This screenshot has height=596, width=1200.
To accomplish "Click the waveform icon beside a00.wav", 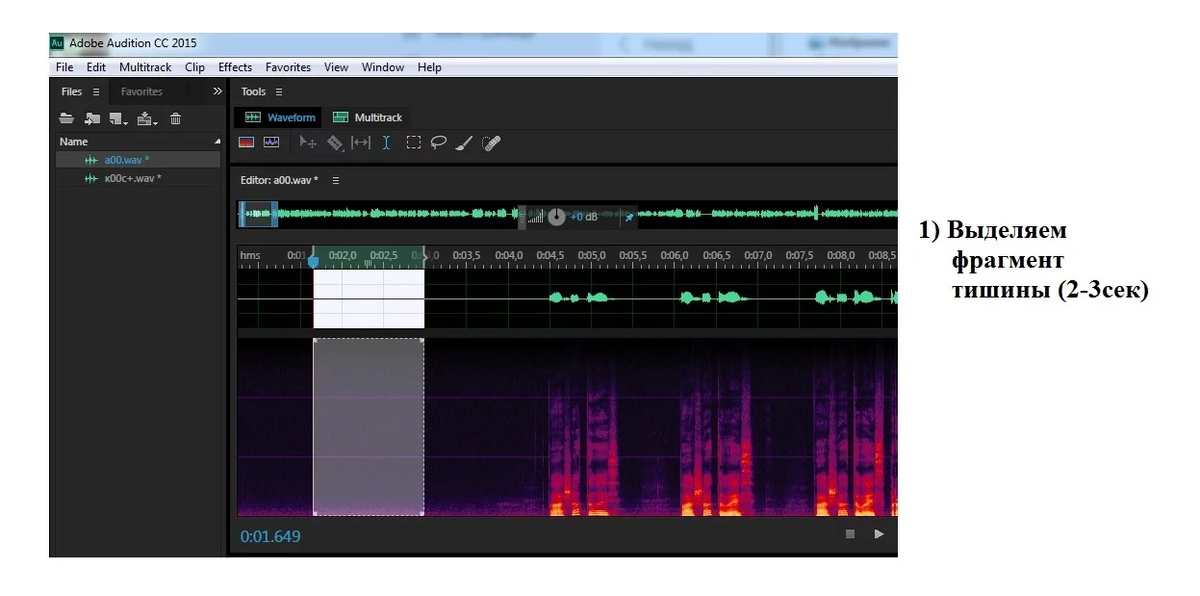I will [91, 160].
